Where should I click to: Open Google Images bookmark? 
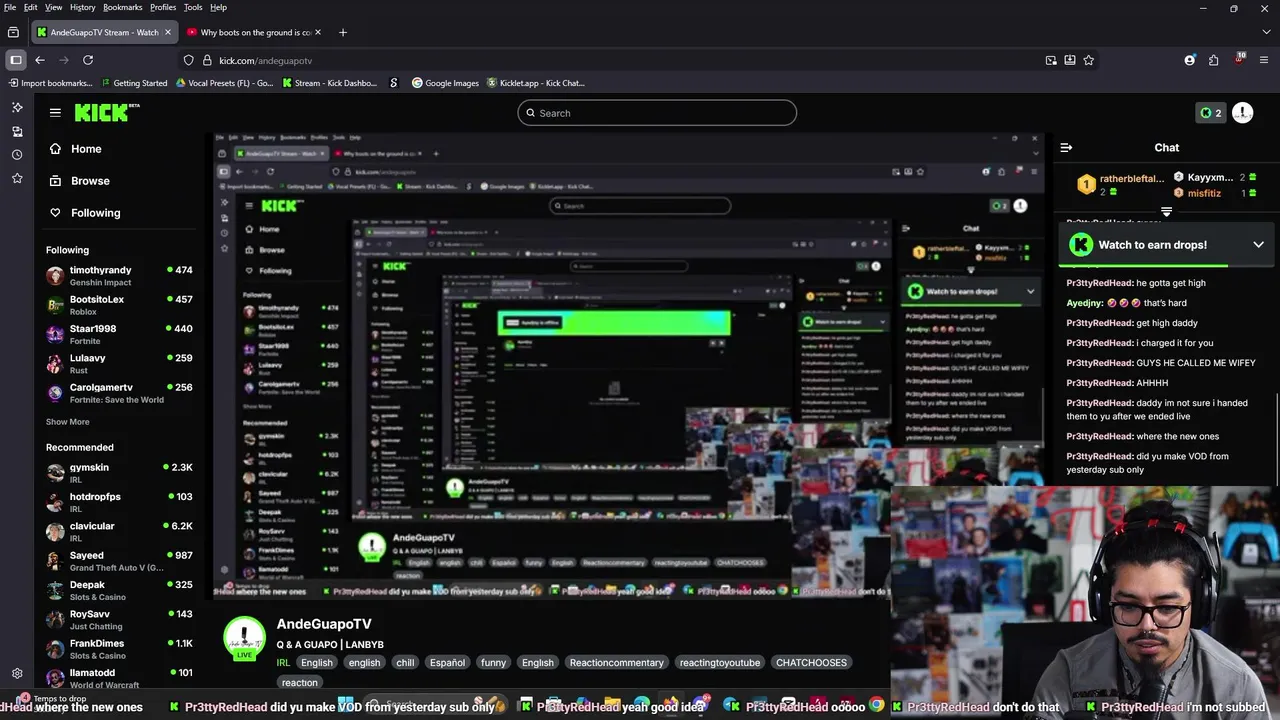446,83
